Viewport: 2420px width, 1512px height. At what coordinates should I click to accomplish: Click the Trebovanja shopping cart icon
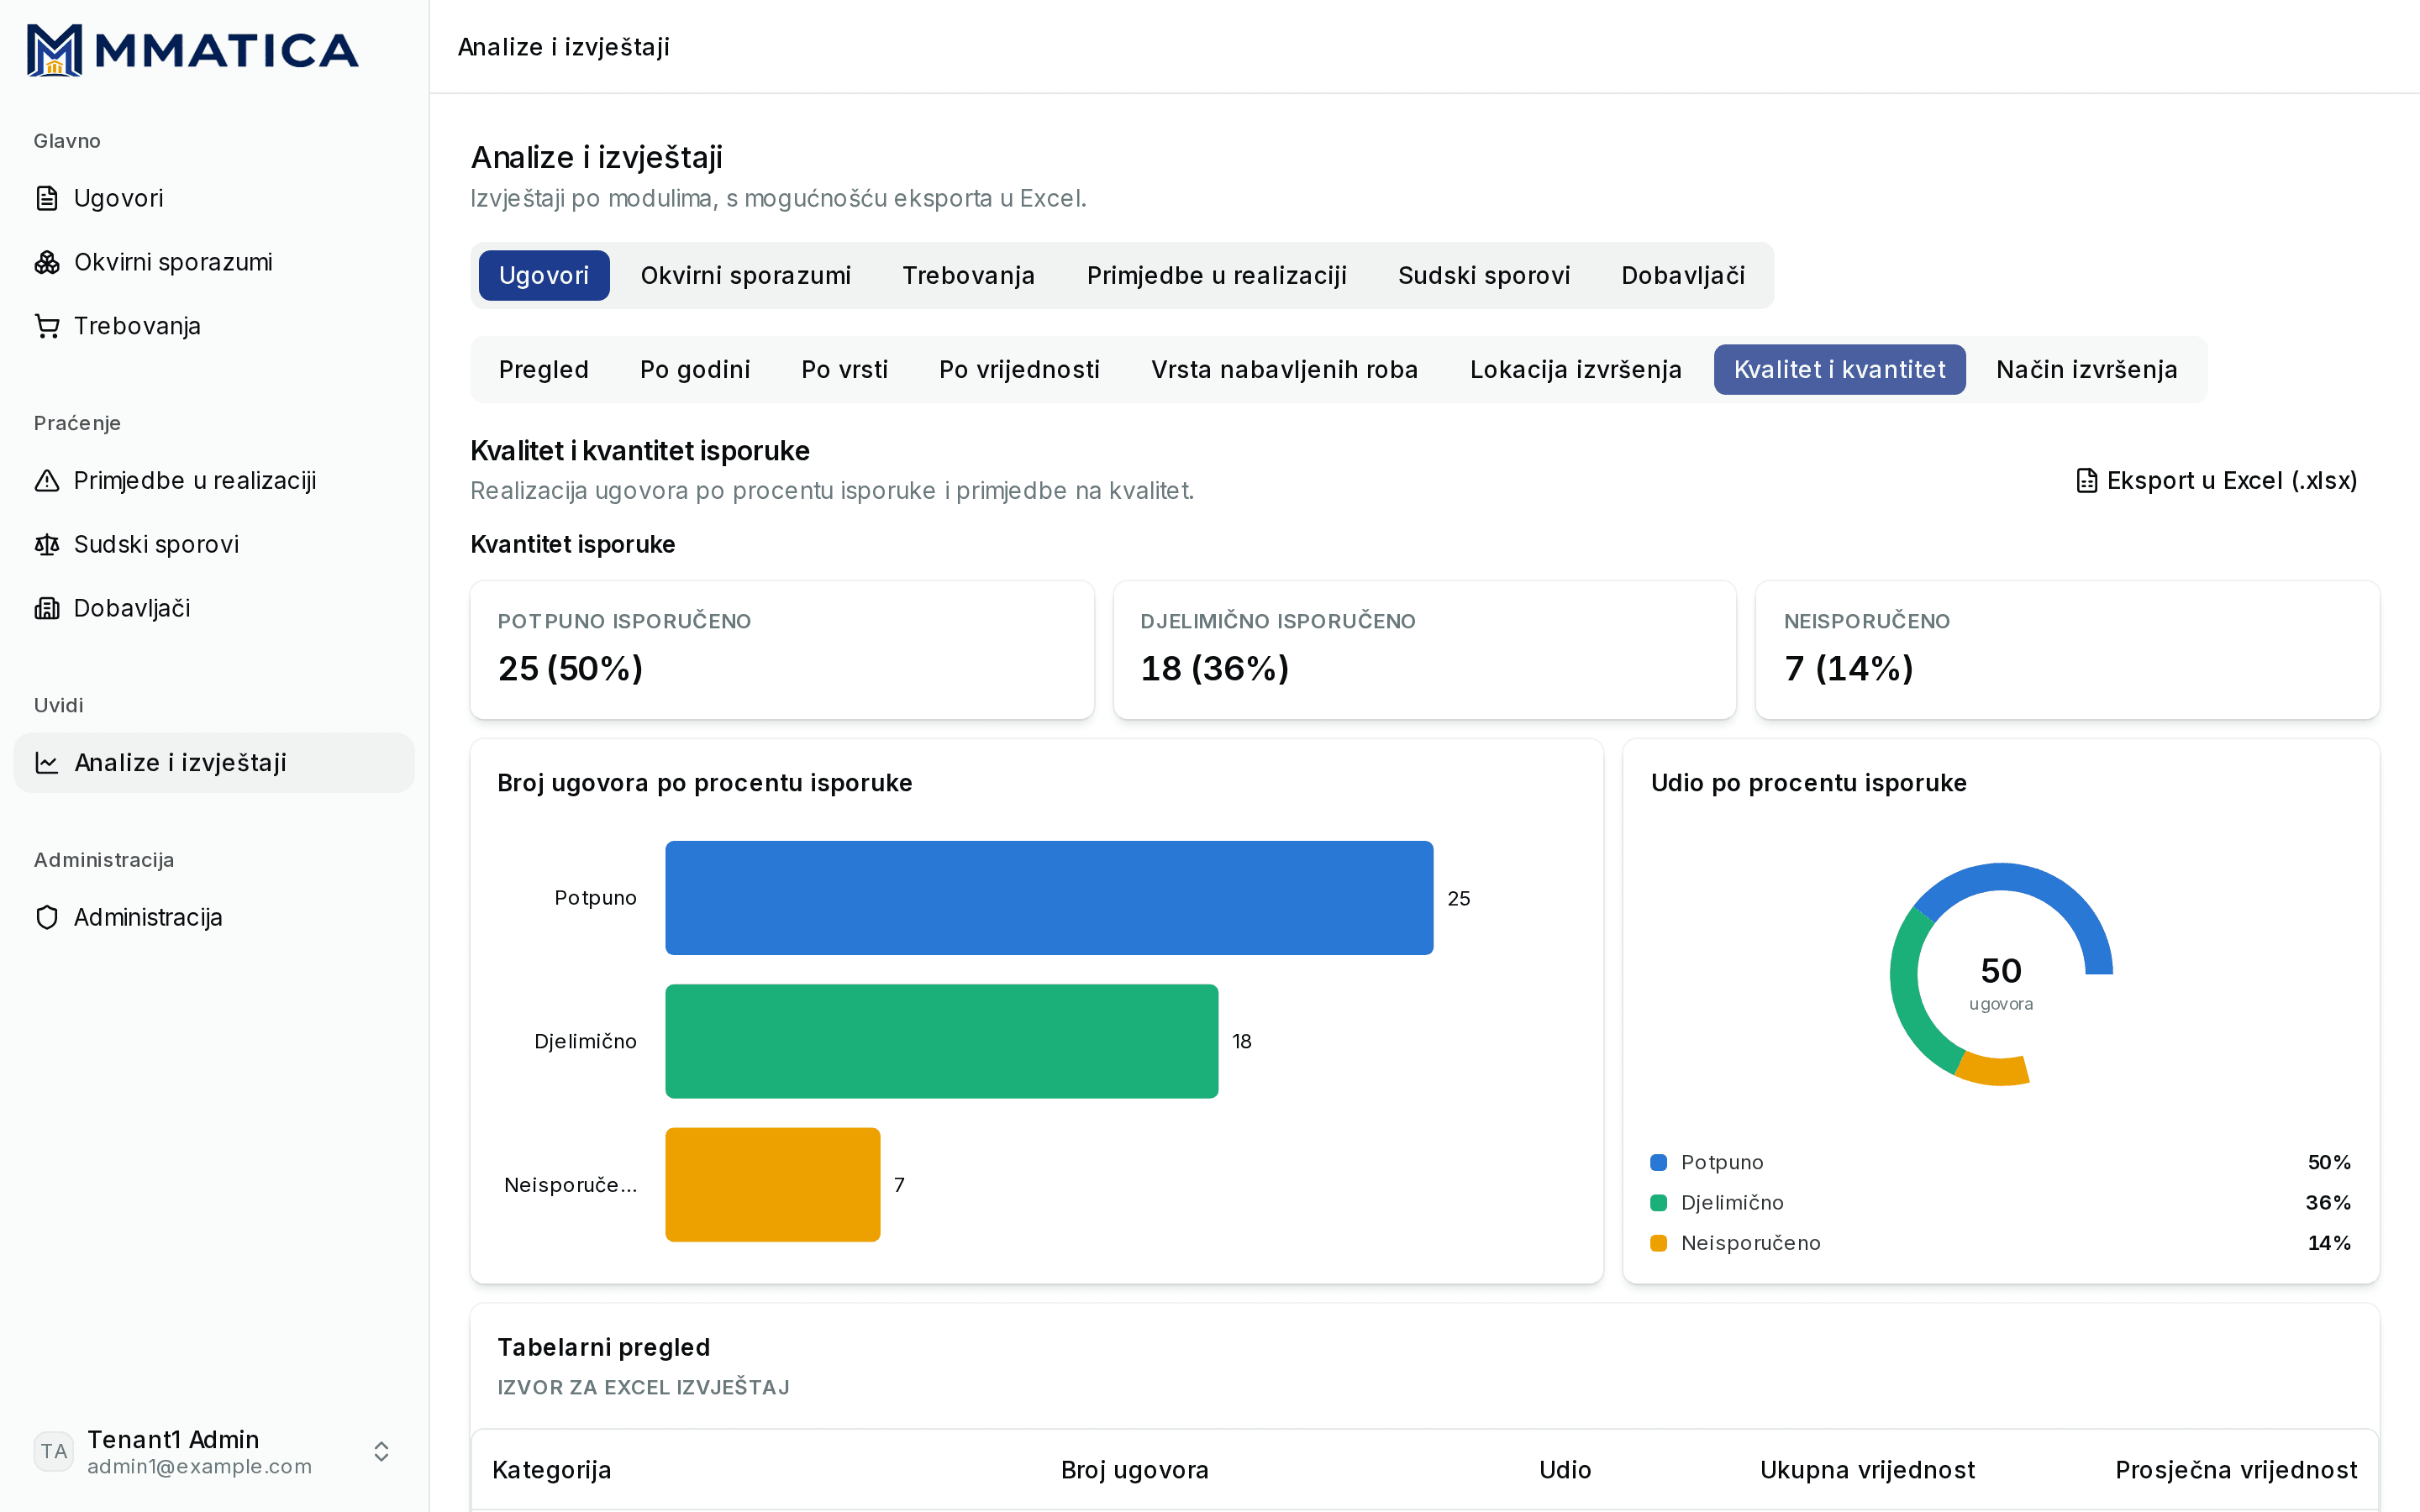pyautogui.click(x=47, y=326)
